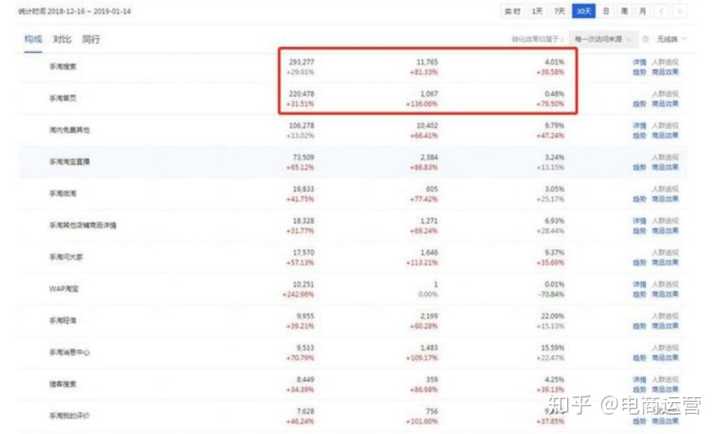Open 详情 for the 淘内免费其他 row

pyautogui.click(x=640, y=125)
